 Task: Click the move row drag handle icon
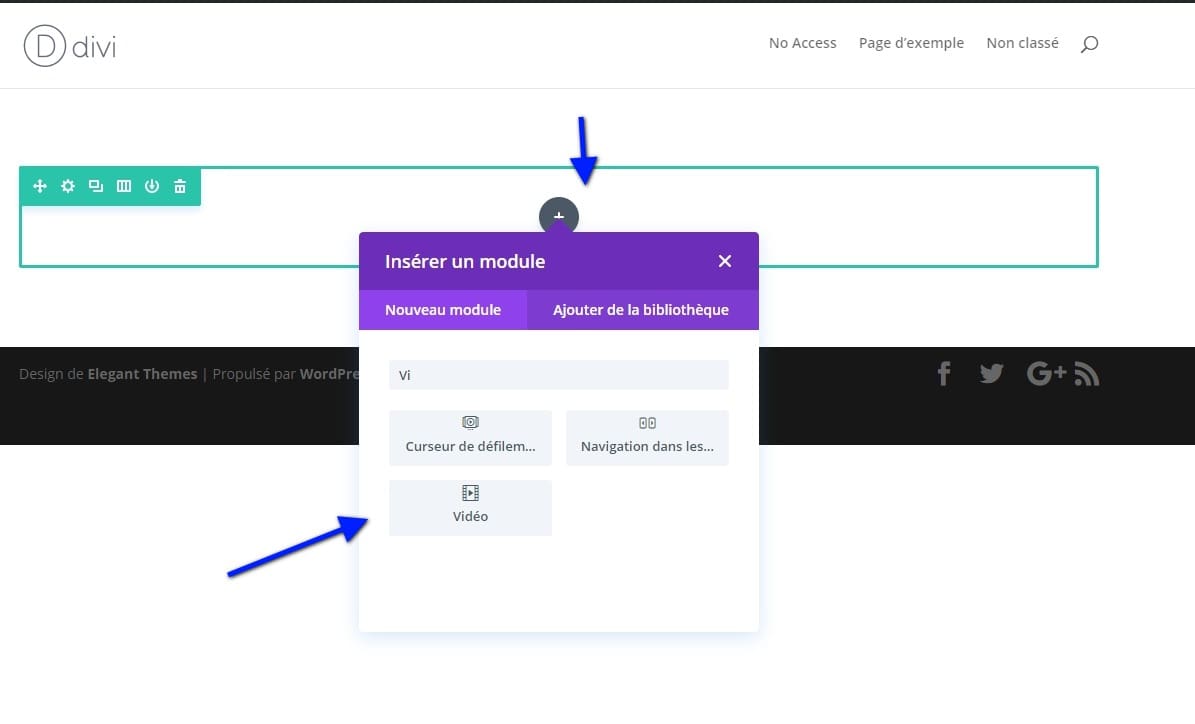point(40,186)
